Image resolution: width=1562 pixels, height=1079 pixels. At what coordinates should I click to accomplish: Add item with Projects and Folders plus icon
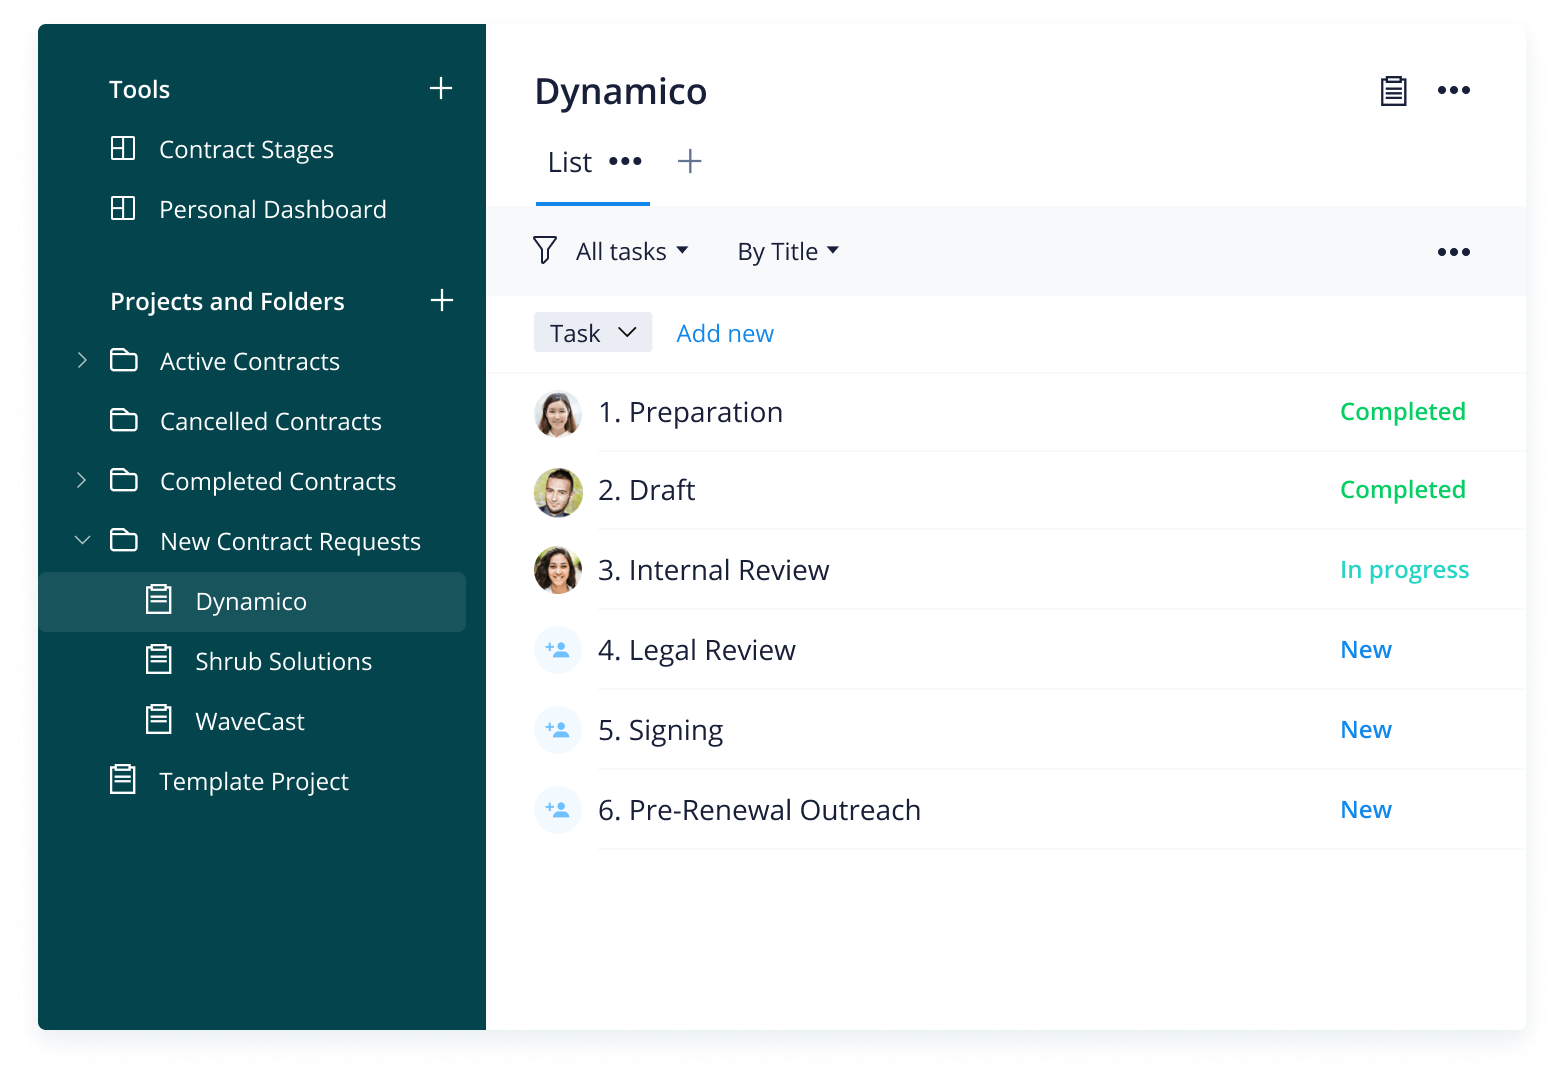(x=442, y=300)
